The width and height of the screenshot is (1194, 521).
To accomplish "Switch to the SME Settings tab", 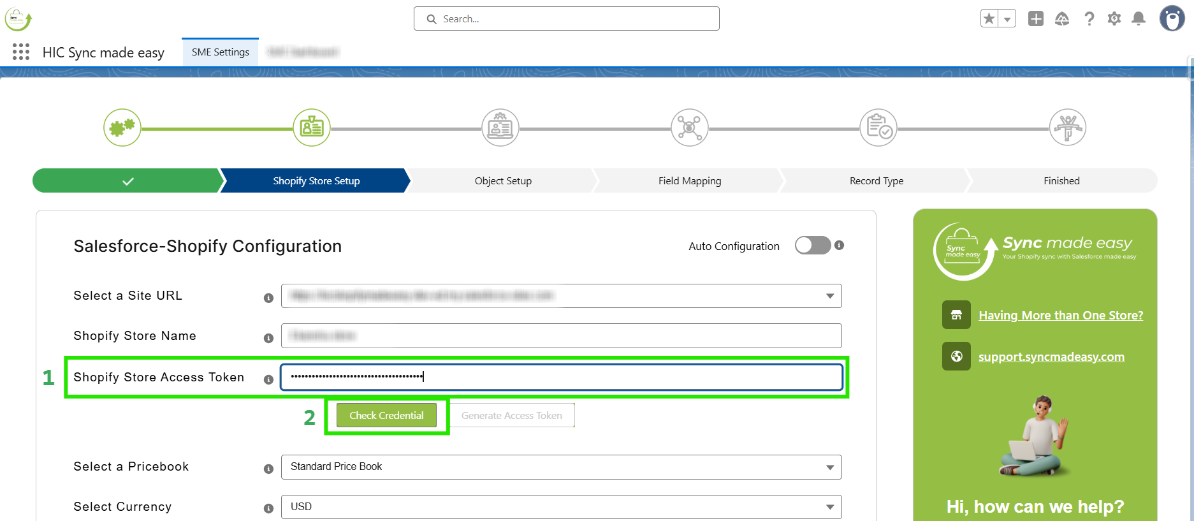I will [x=220, y=53].
